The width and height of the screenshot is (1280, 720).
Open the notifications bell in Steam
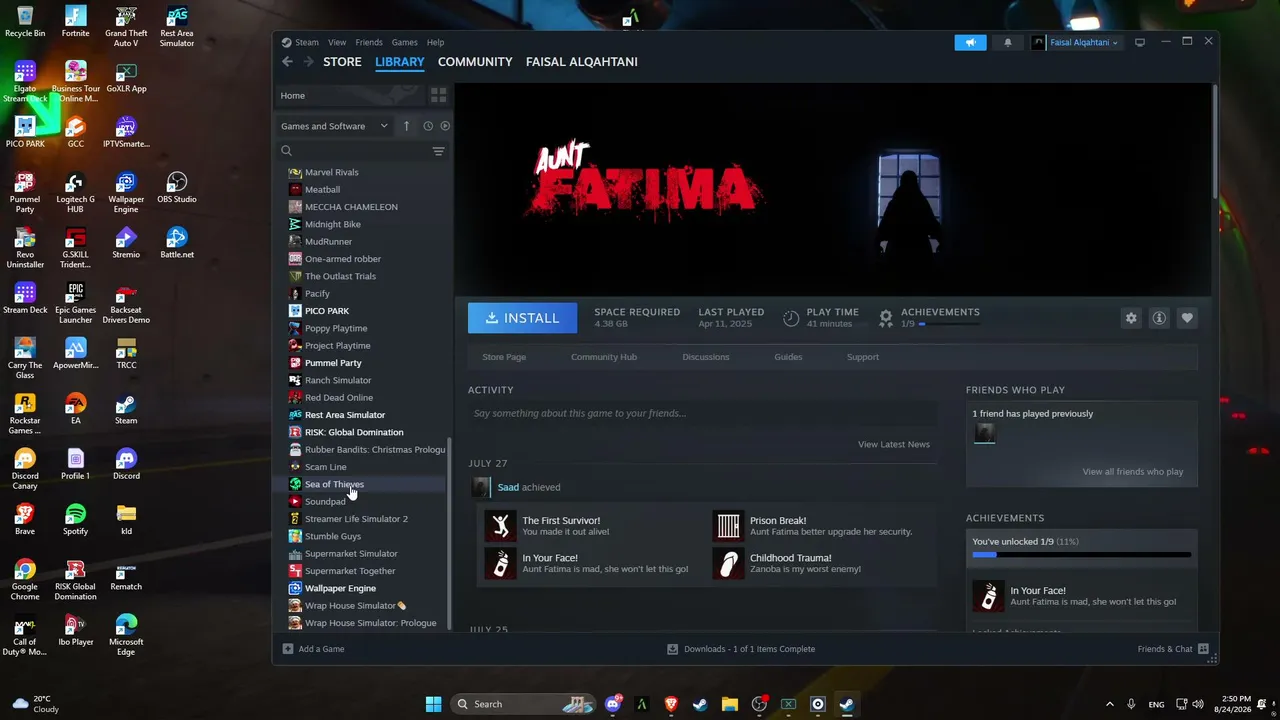click(x=1008, y=42)
